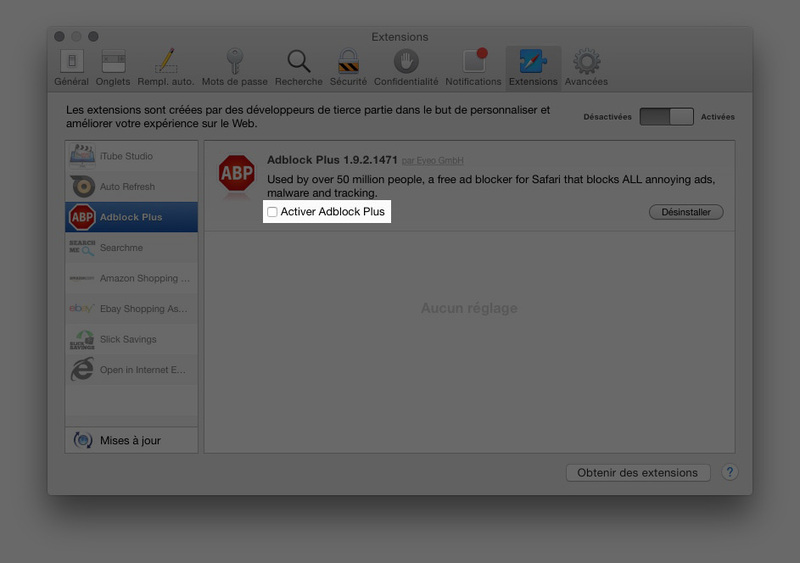The image size is (800, 563).
Task: Select Searchme extension in list
Action: coord(132,248)
